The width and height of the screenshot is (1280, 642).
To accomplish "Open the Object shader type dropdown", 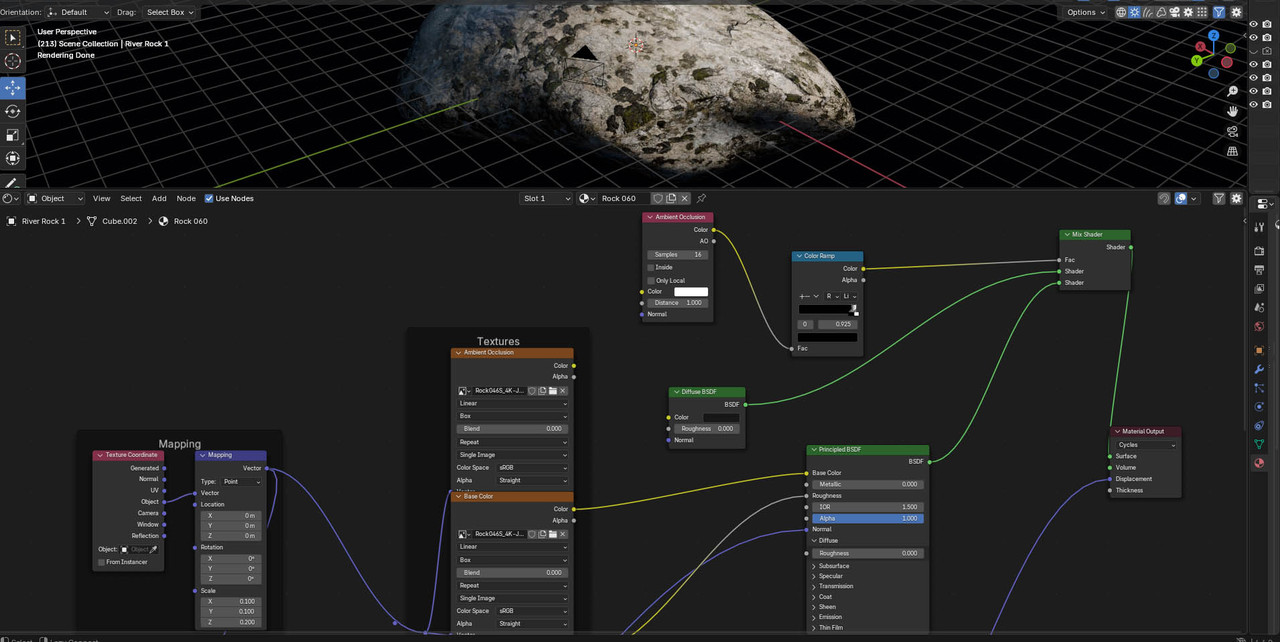I will 56,198.
